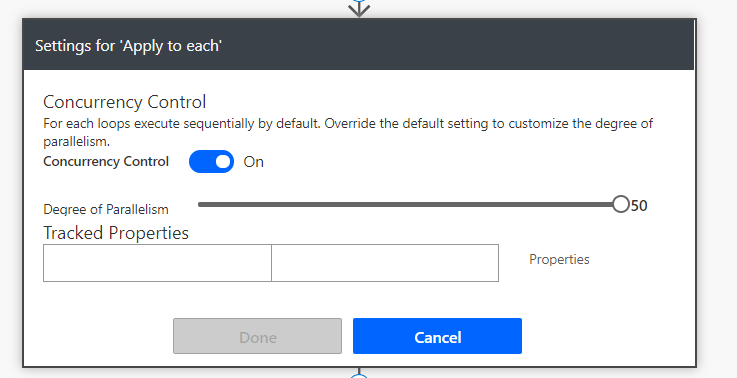Click the greyed-out Done button

257,336
